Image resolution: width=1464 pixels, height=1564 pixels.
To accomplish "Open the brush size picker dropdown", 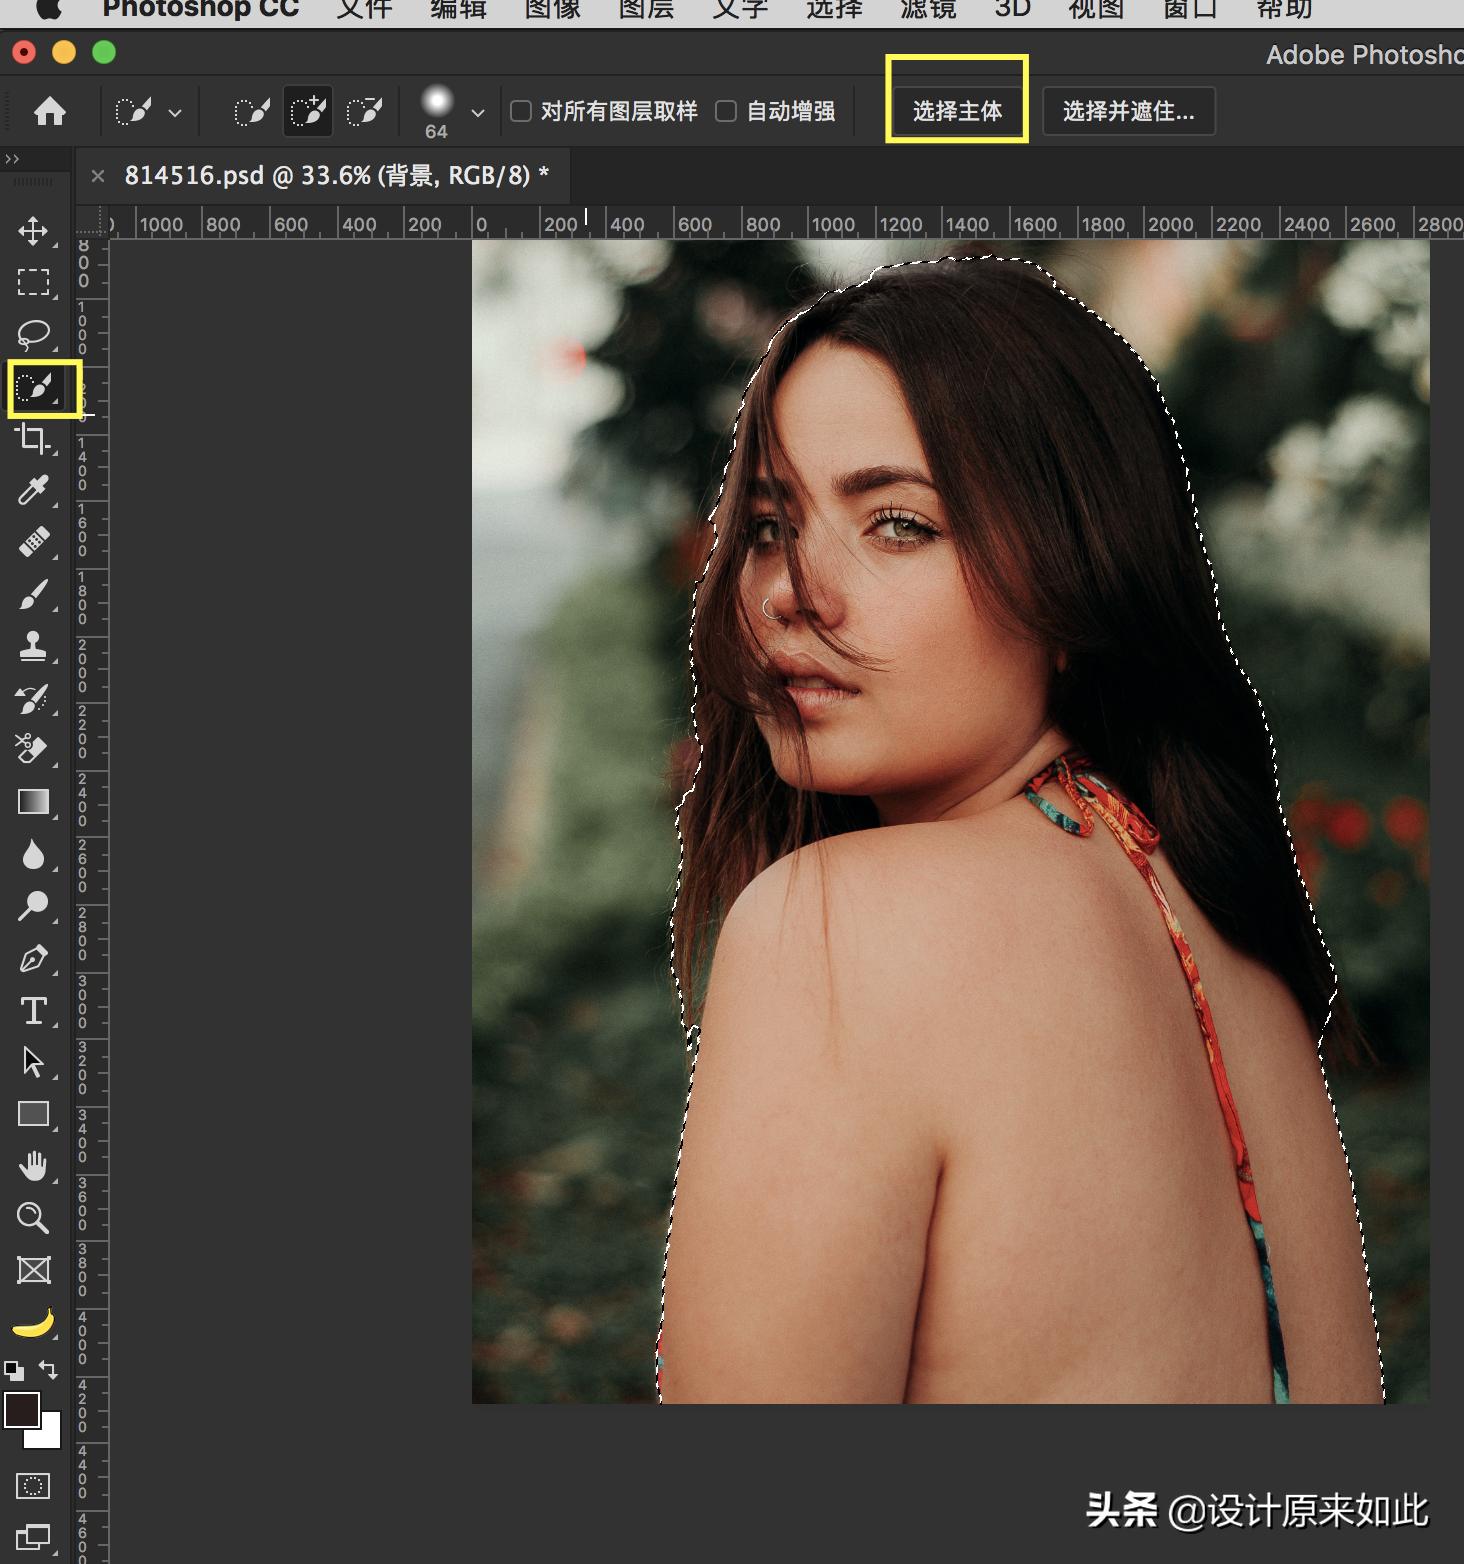I will (x=477, y=113).
